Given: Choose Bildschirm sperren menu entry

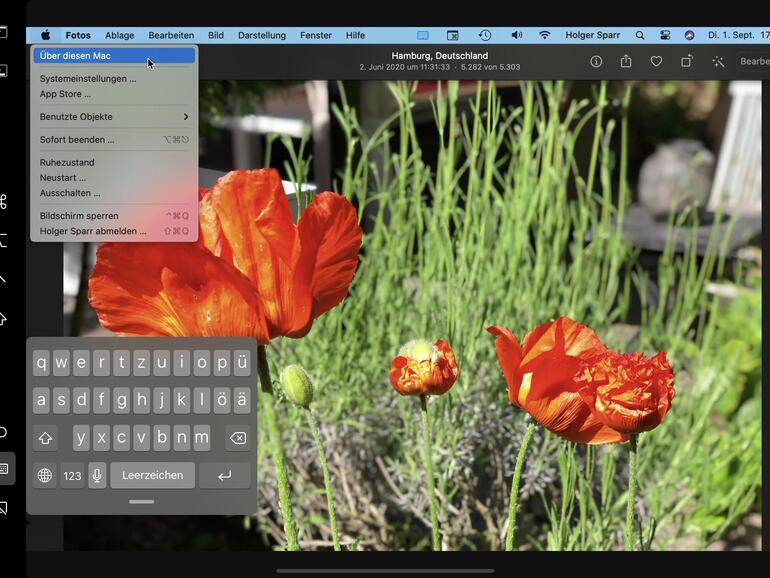Looking at the screenshot, I should (x=114, y=216).
